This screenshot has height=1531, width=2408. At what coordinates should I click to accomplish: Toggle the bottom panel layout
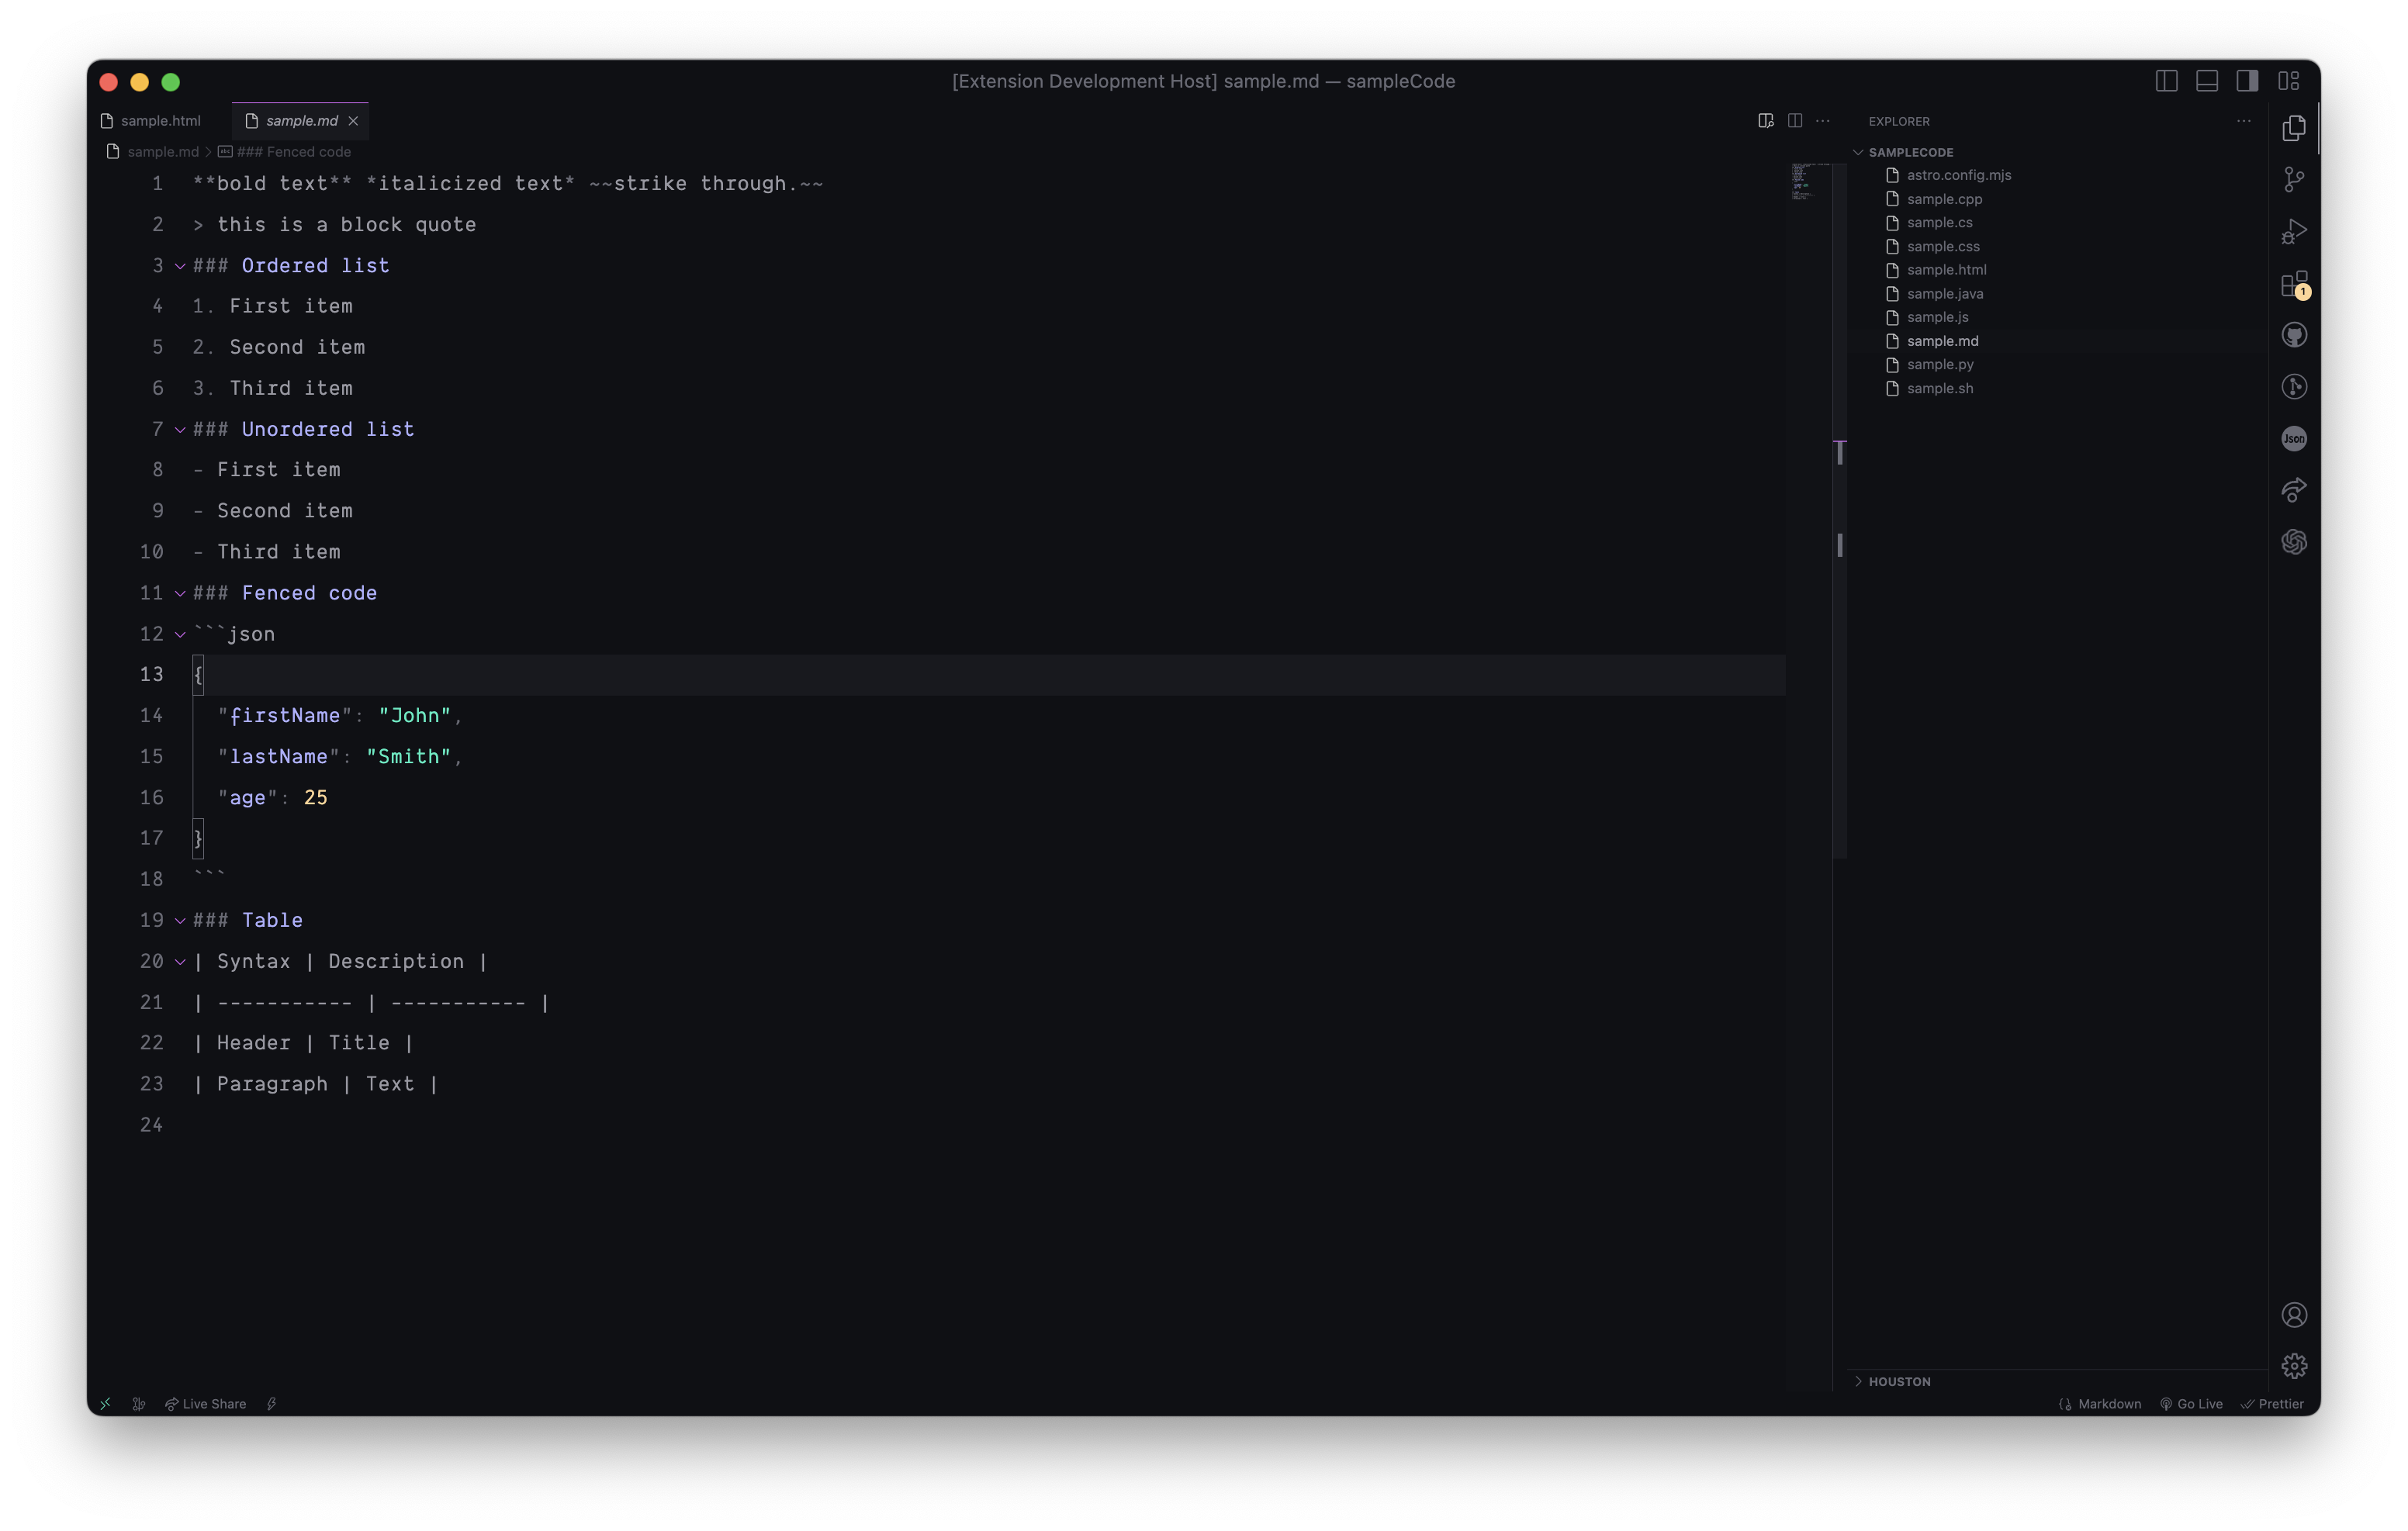click(x=2206, y=81)
